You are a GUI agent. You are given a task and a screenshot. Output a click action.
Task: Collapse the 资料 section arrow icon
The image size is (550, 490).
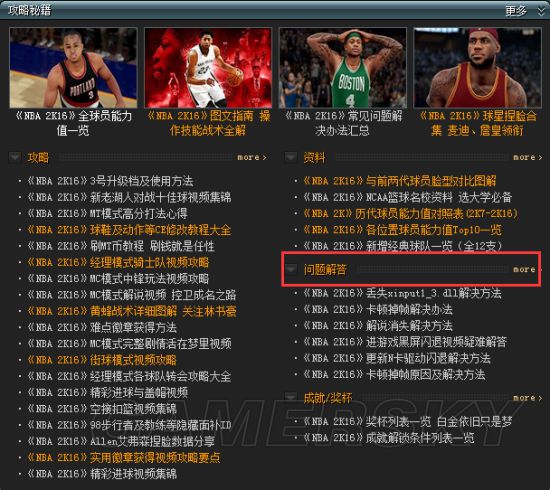pos(290,157)
